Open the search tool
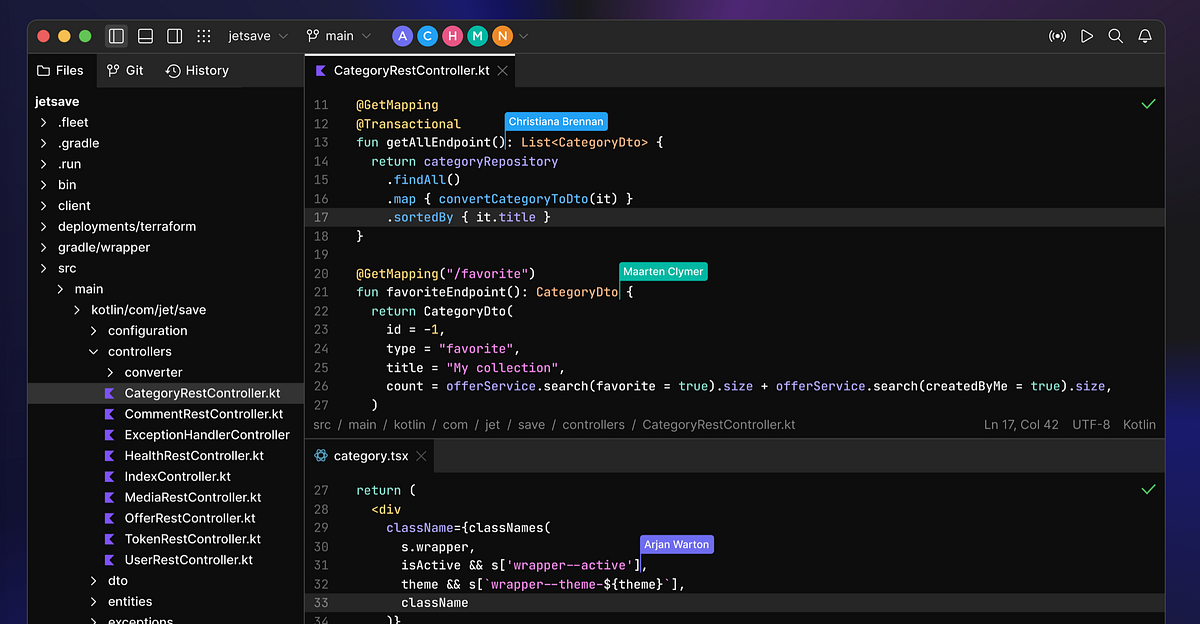This screenshot has height=624, width=1200. click(x=1115, y=35)
